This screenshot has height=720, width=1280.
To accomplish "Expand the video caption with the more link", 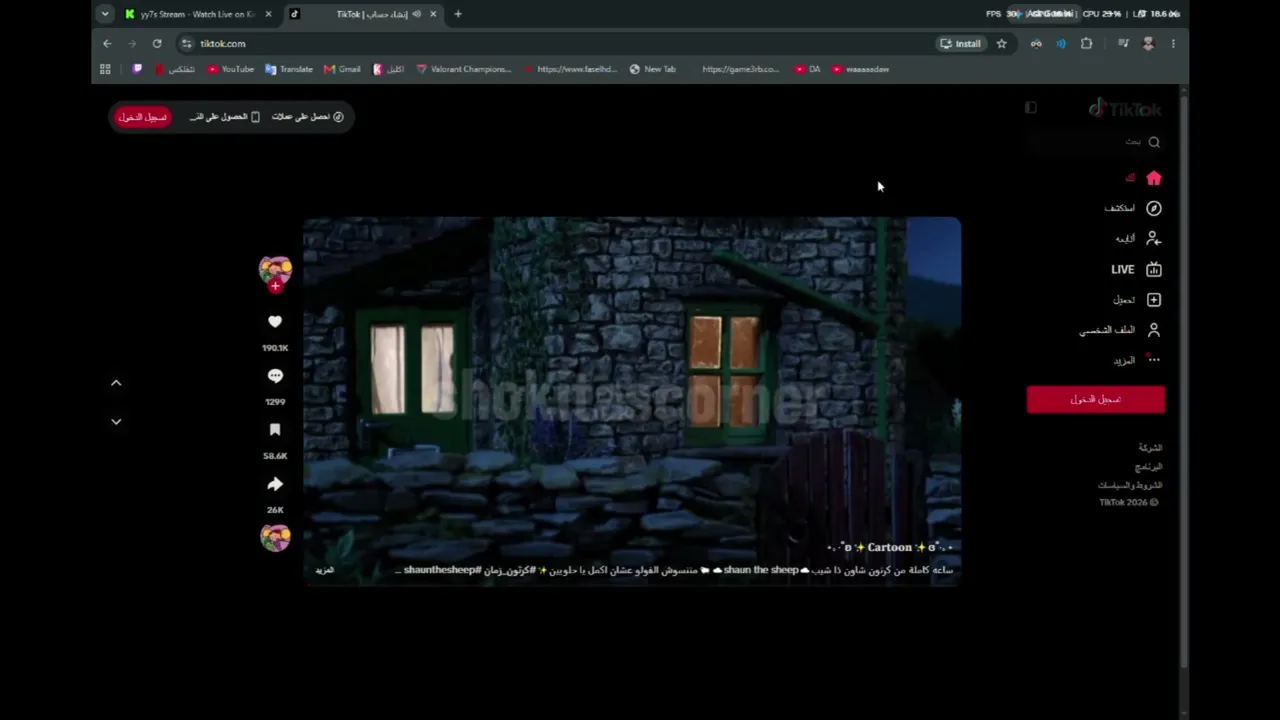I will click(325, 570).
